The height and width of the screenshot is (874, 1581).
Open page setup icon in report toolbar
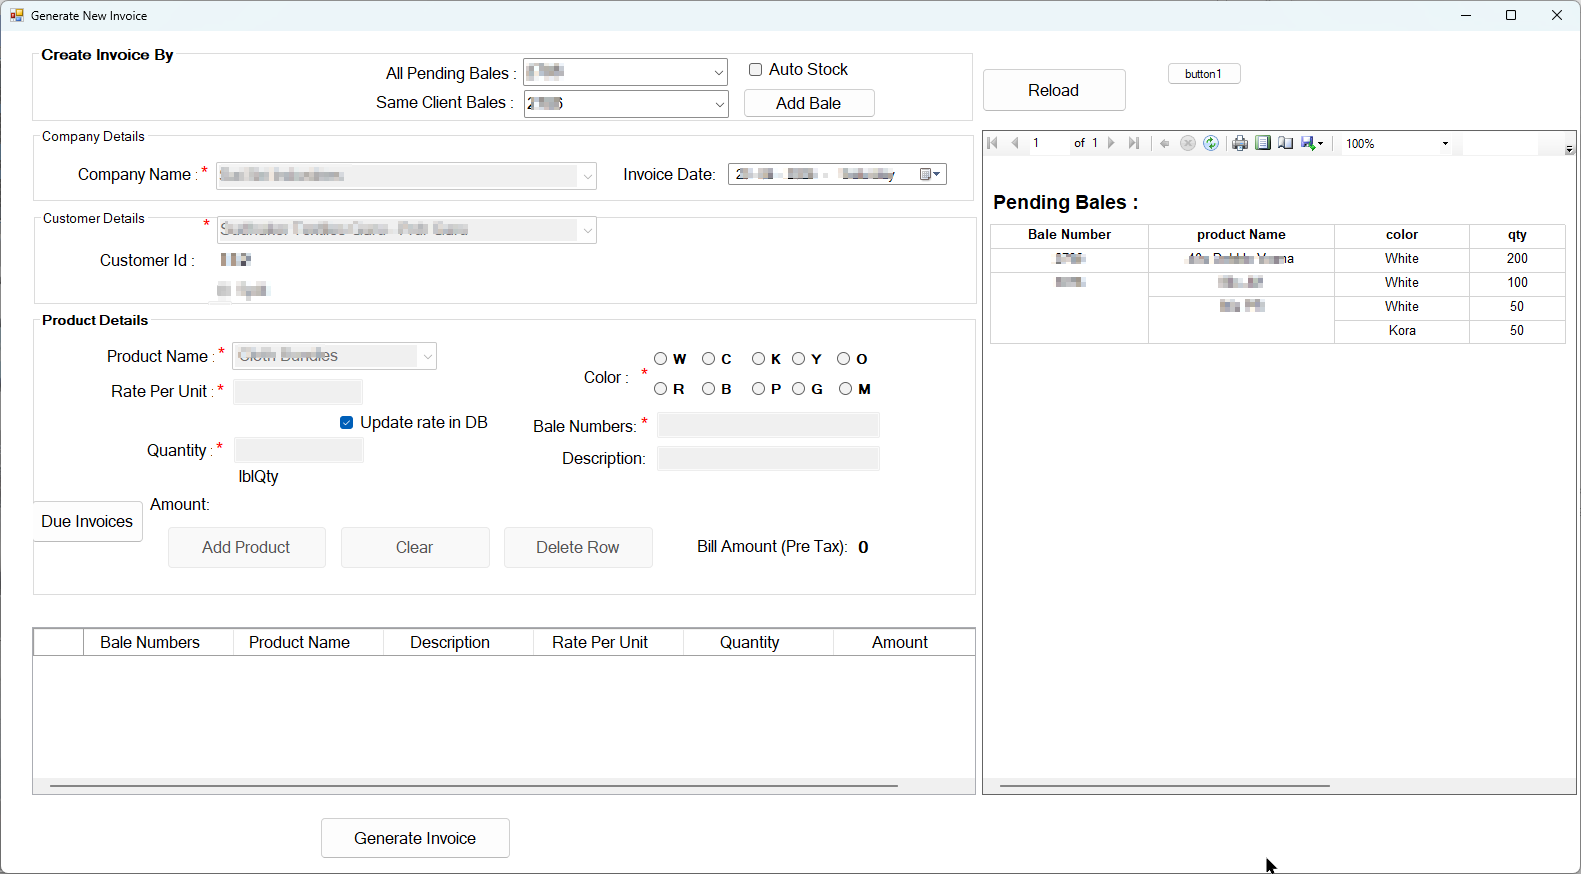(1286, 143)
